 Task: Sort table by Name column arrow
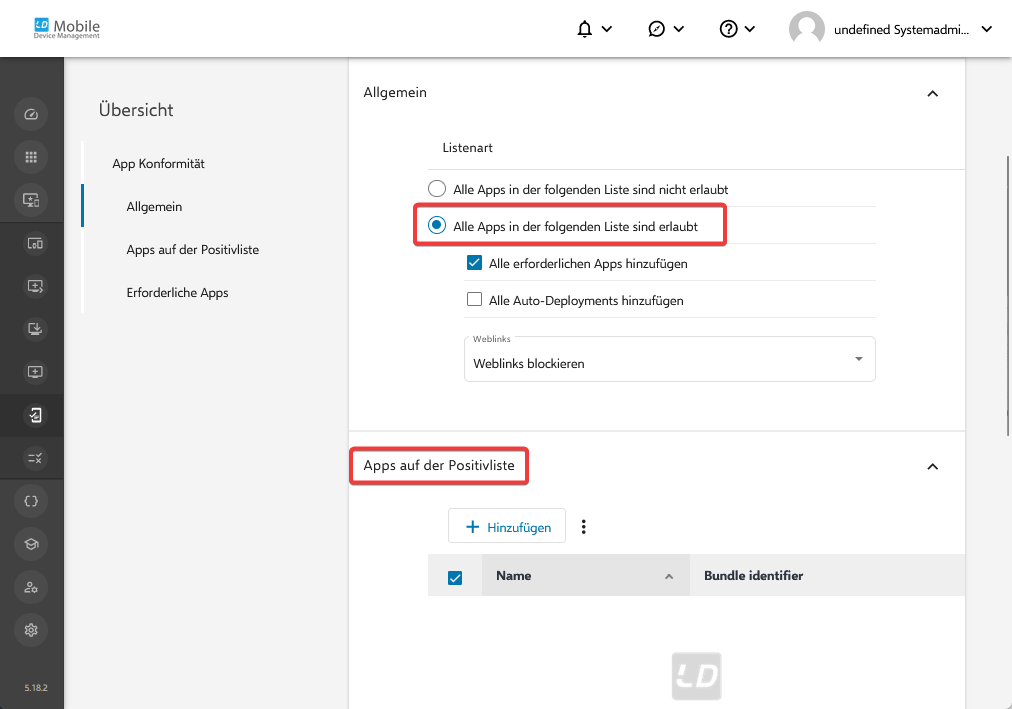[x=669, y=577]
